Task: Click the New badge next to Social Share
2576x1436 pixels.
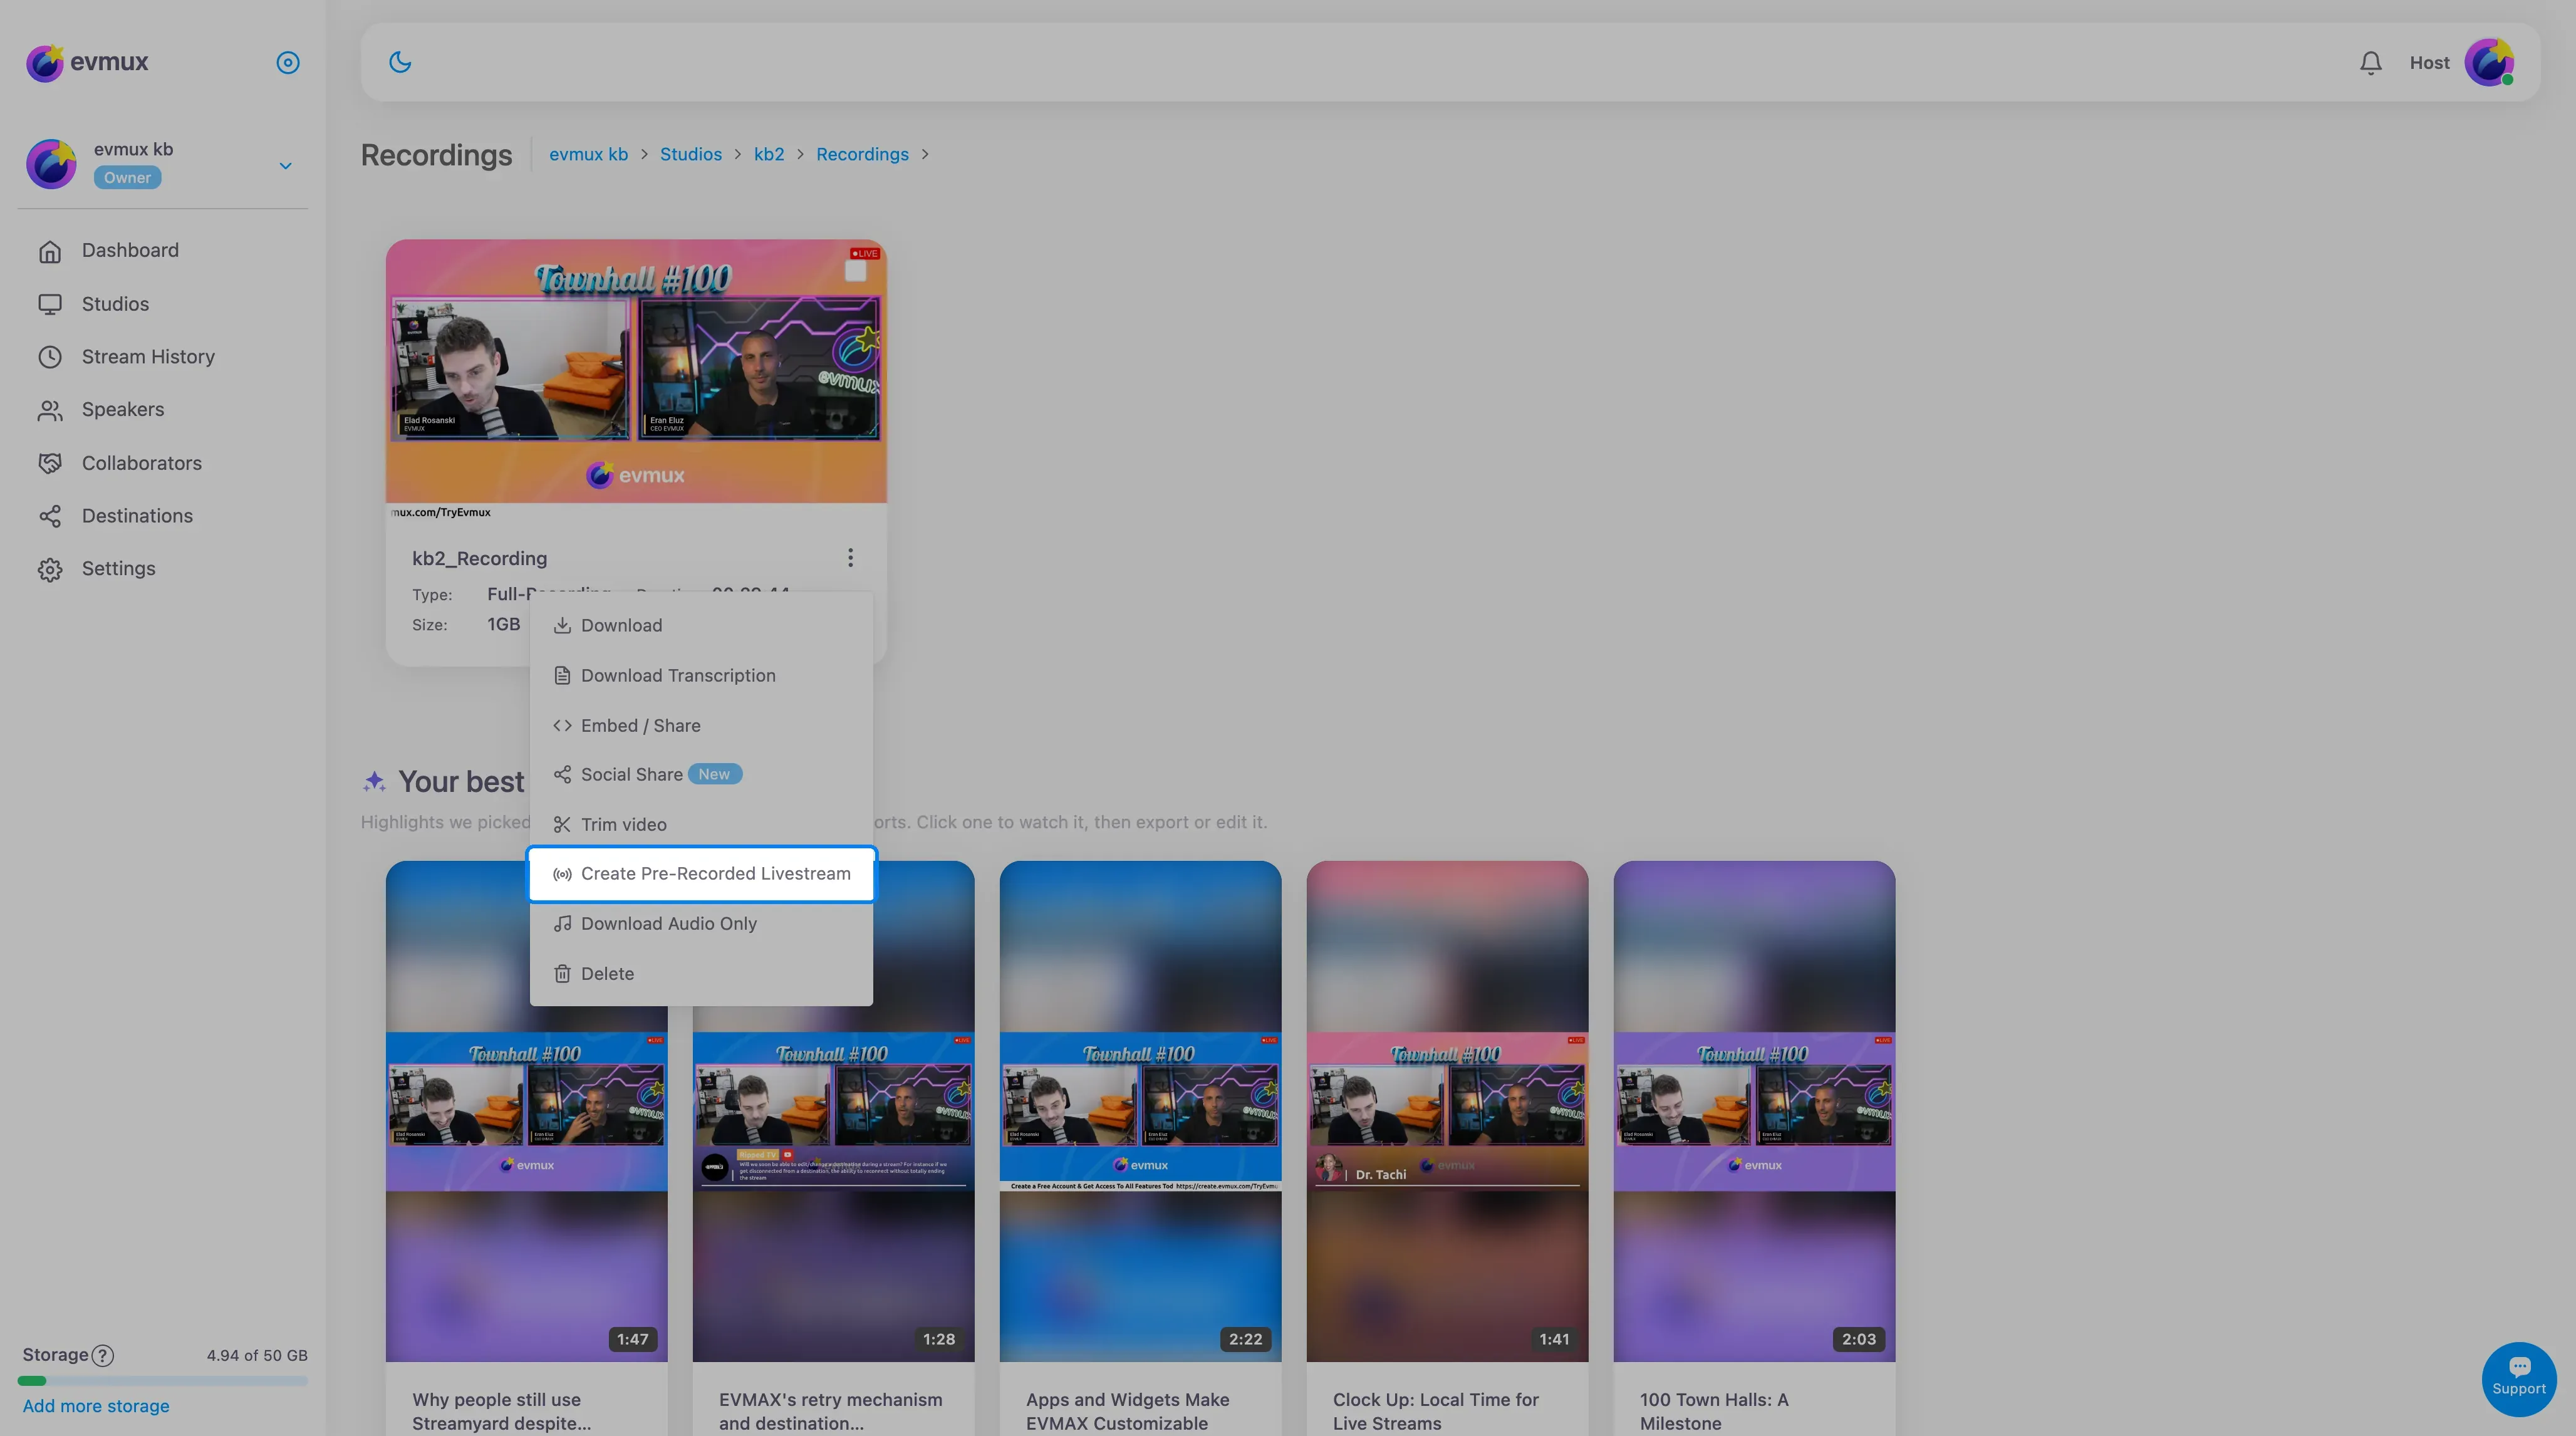Action: 714,775
